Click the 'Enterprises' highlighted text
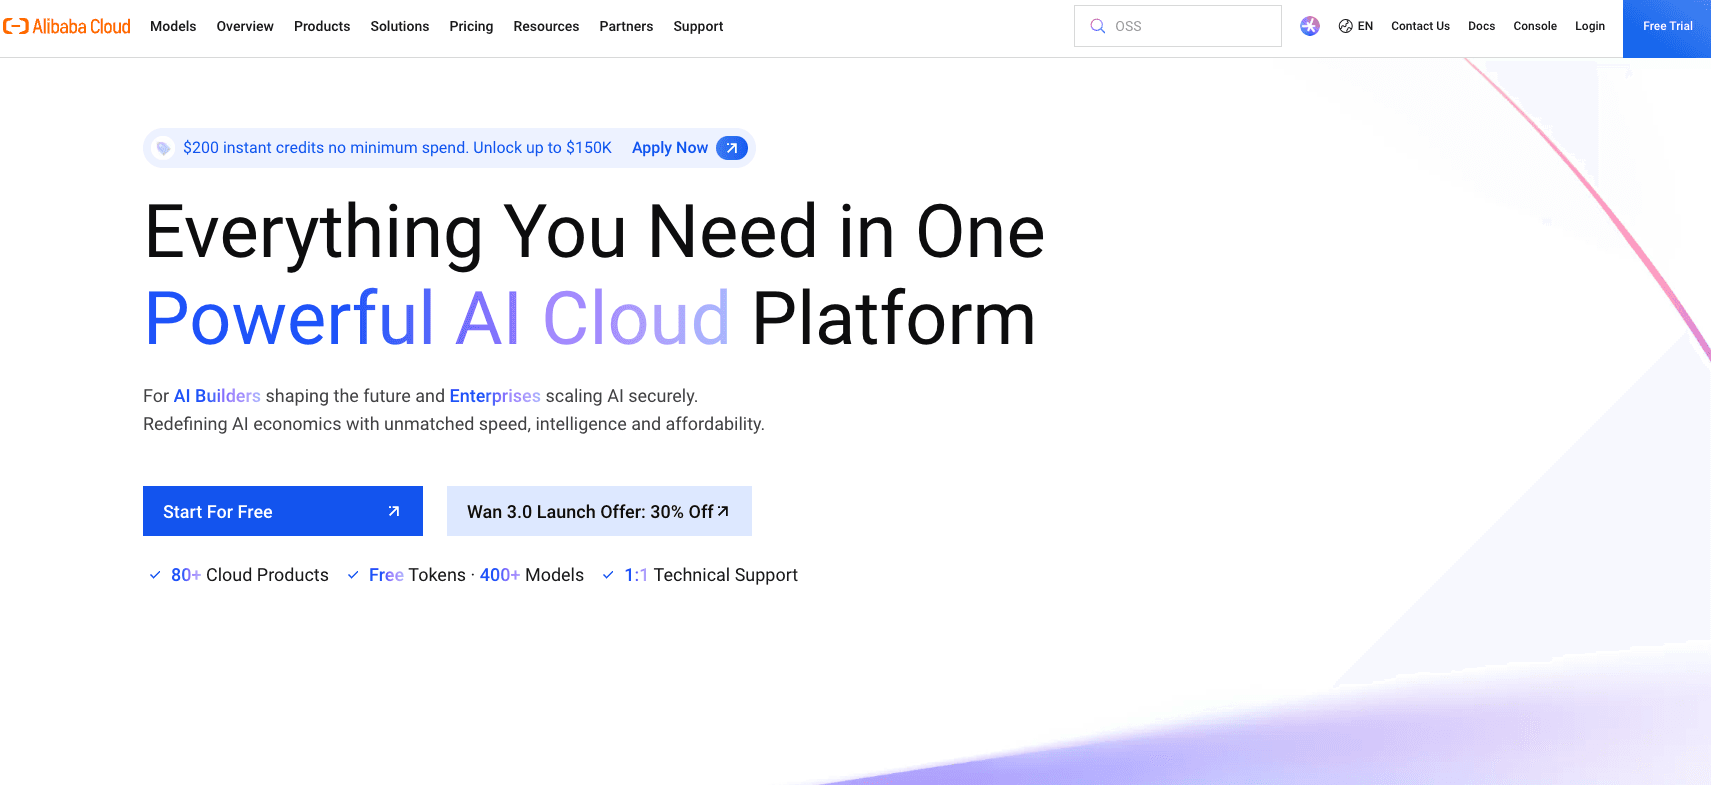Screen dimensions: 1711x785 coord(495,396)
